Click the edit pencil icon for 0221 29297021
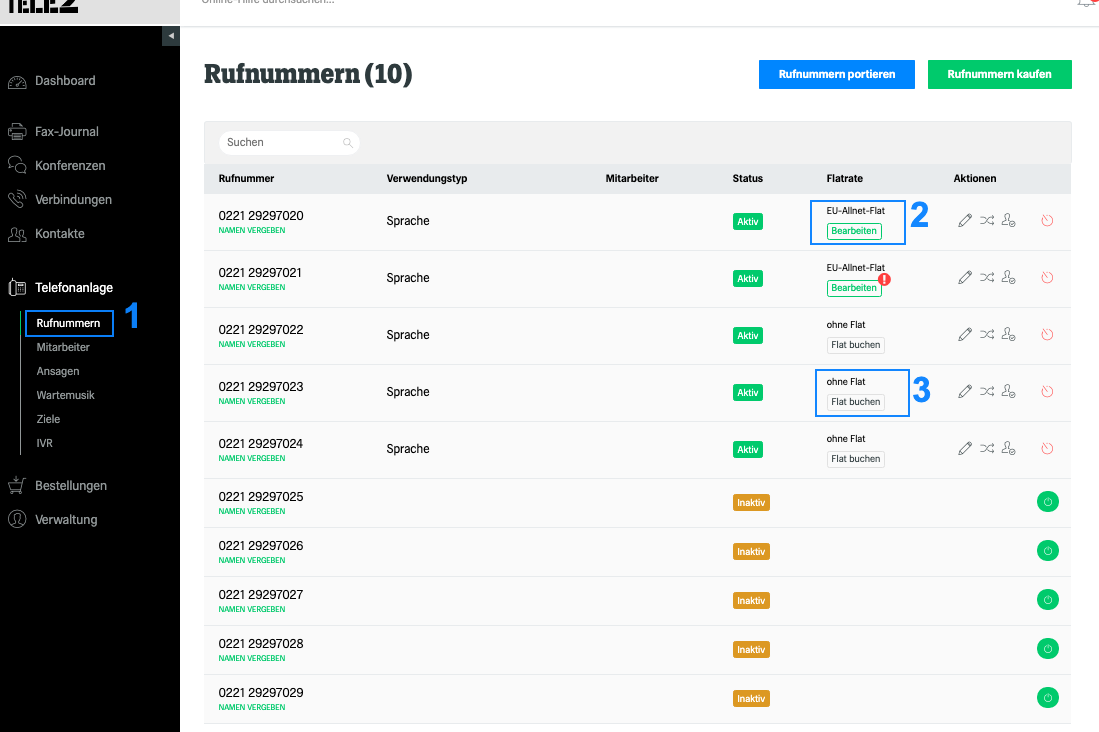Screen dimensions: 1099x732 (965, 278)
